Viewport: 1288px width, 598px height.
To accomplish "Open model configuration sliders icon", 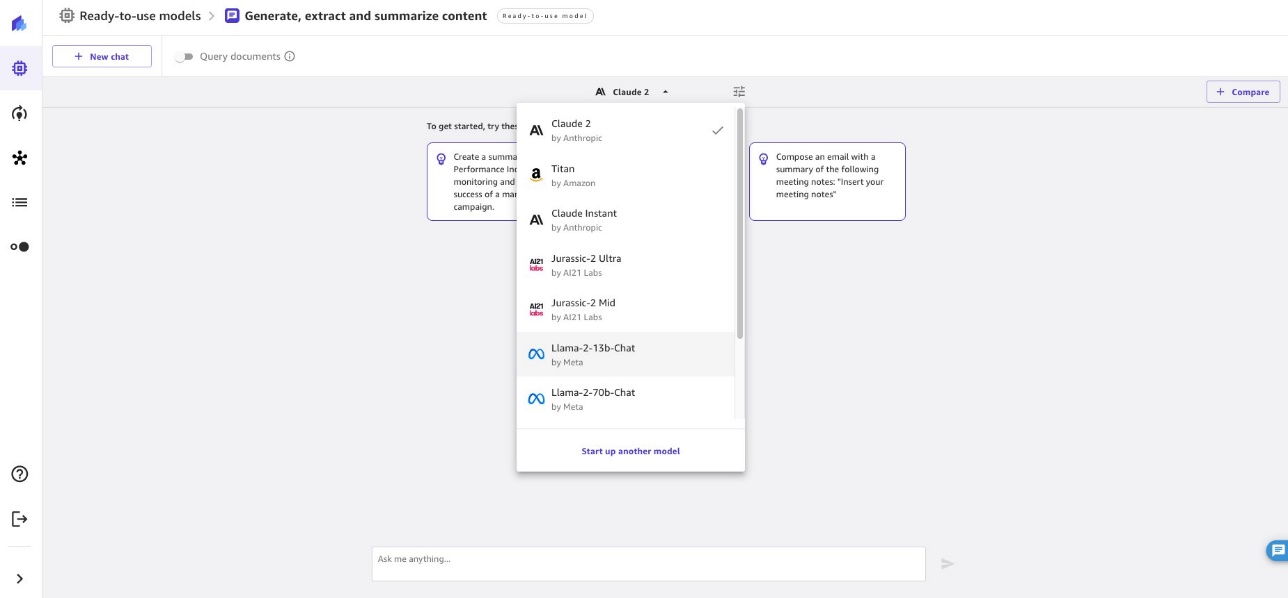I will tap(739, 92).
